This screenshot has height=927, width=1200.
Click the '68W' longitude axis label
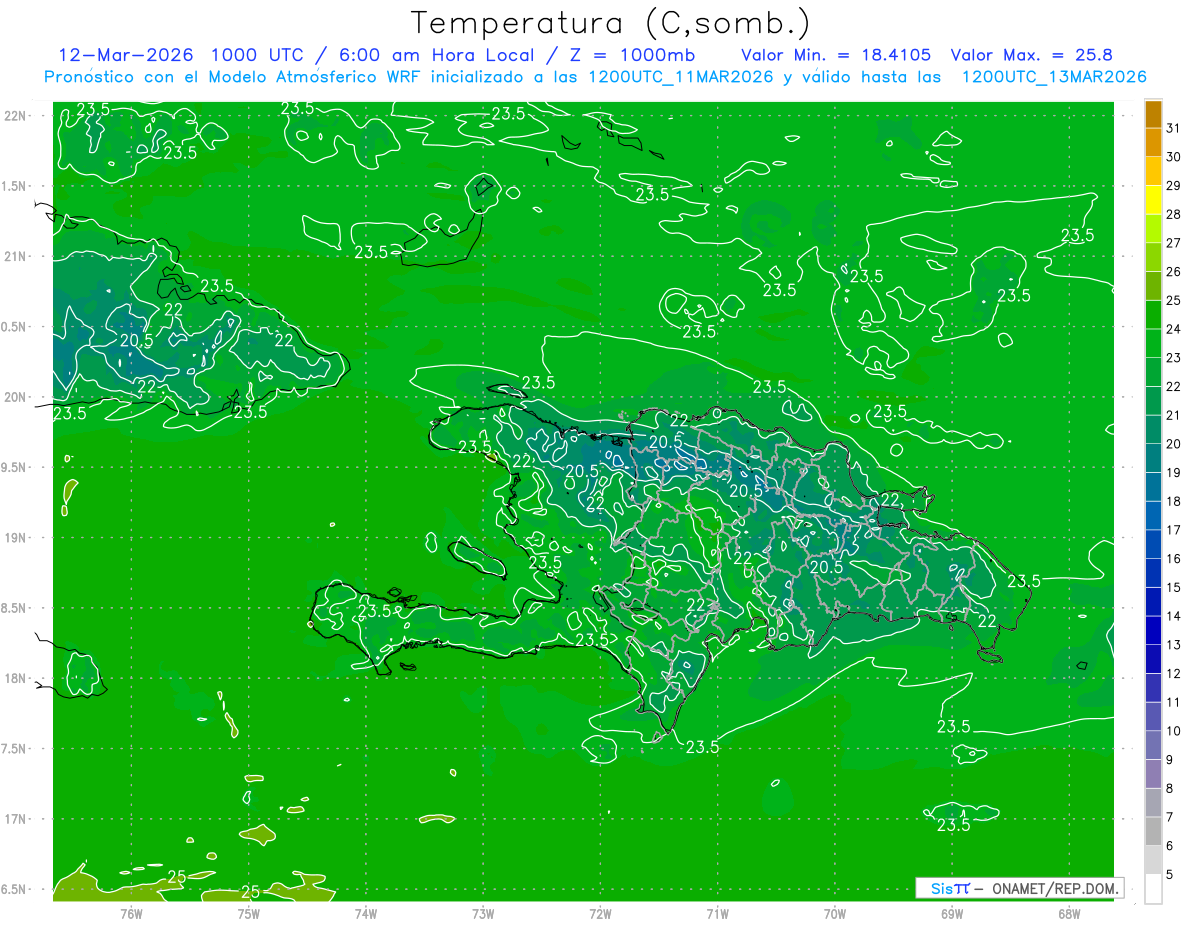[1069, 913]
